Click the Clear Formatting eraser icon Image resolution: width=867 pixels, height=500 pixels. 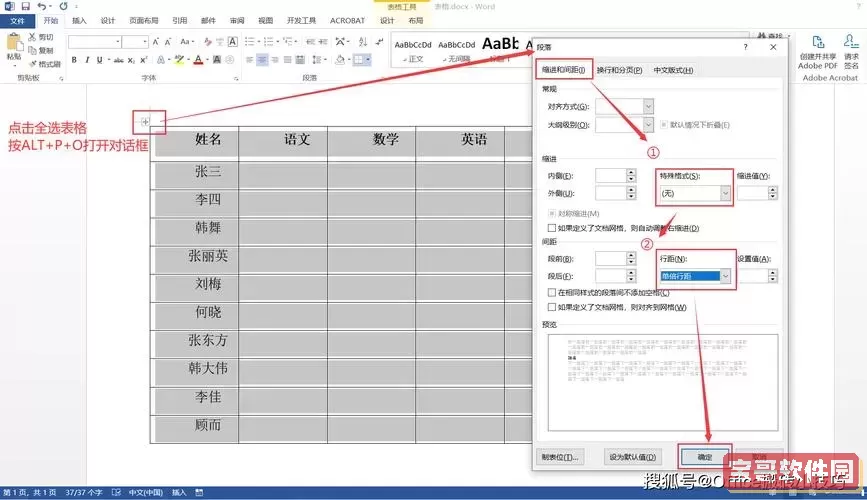(x=207, y=41)
